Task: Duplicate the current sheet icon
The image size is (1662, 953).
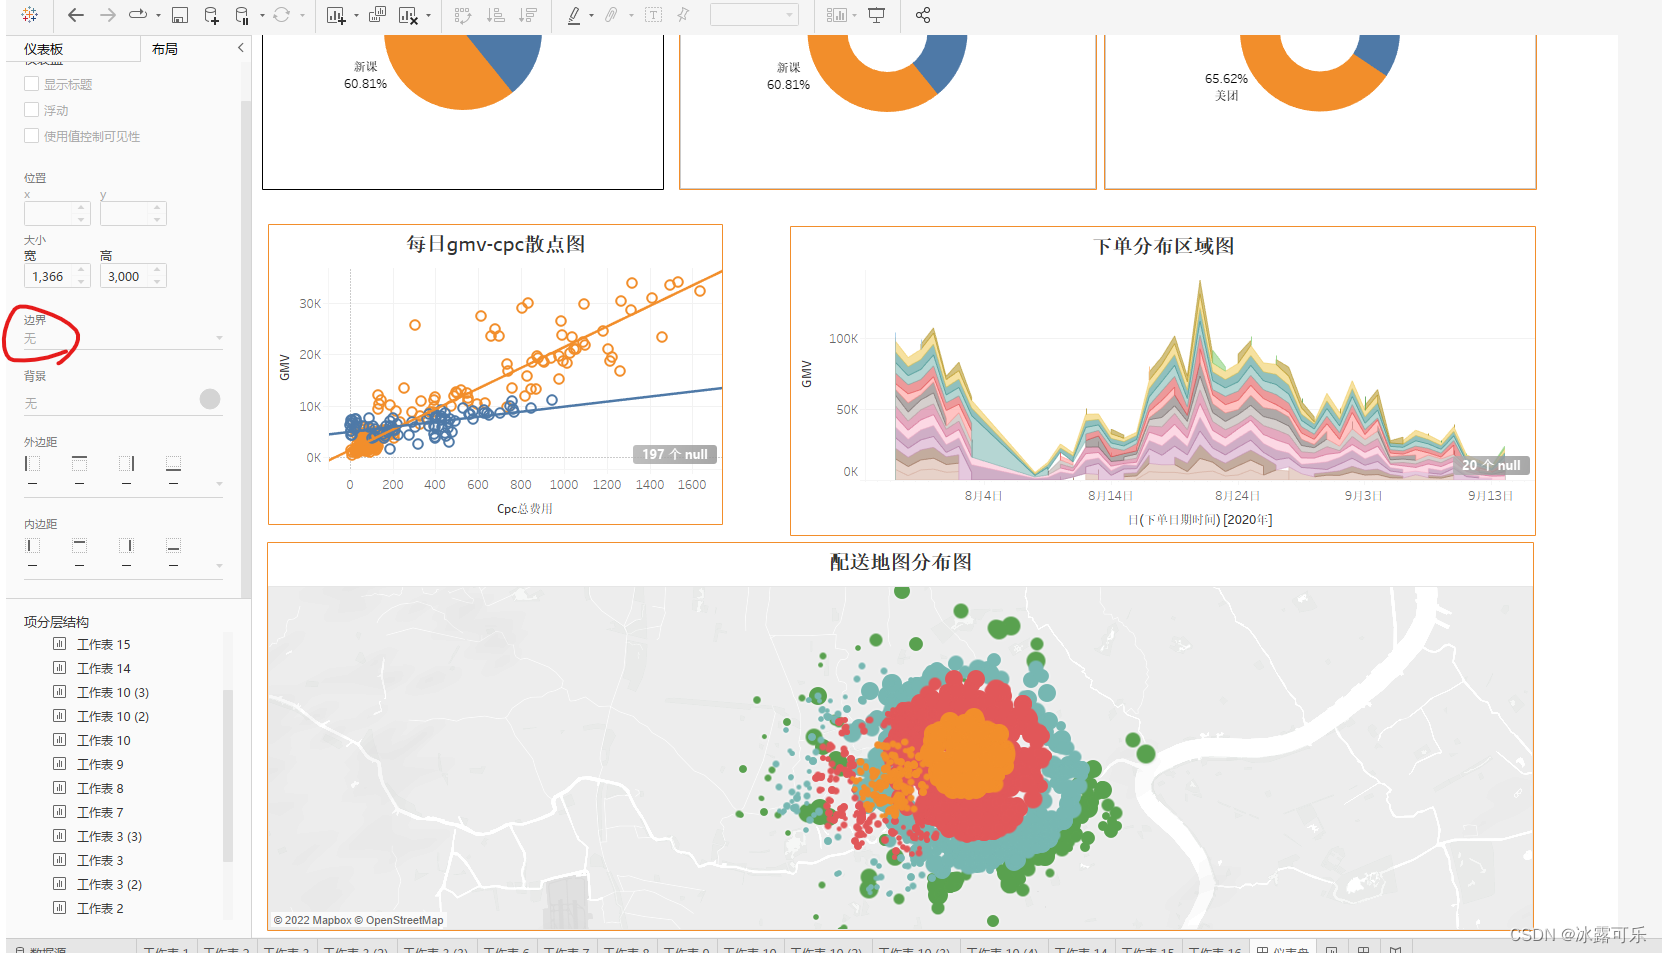Action: 377,15
